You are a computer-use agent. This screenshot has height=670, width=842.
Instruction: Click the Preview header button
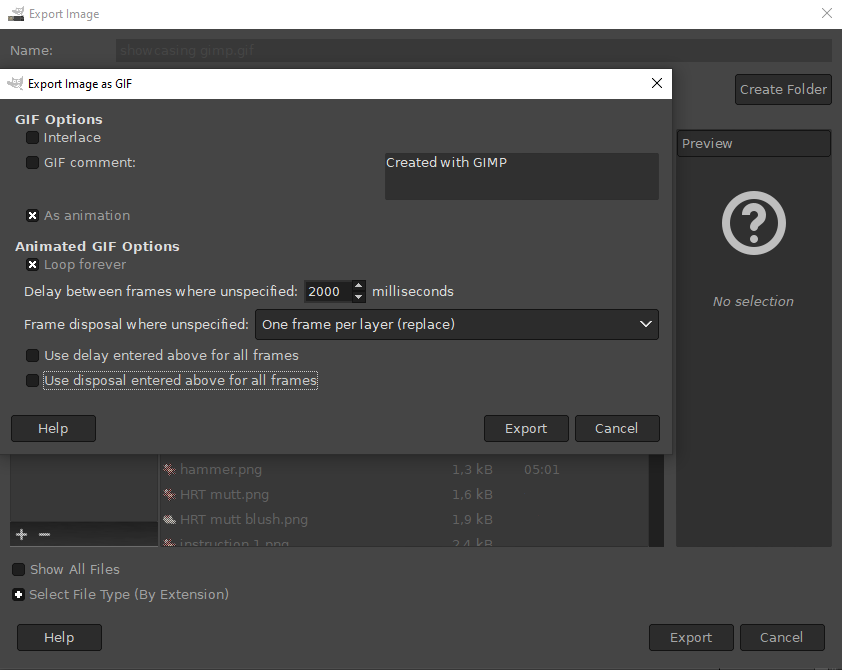tap(753, 143)
